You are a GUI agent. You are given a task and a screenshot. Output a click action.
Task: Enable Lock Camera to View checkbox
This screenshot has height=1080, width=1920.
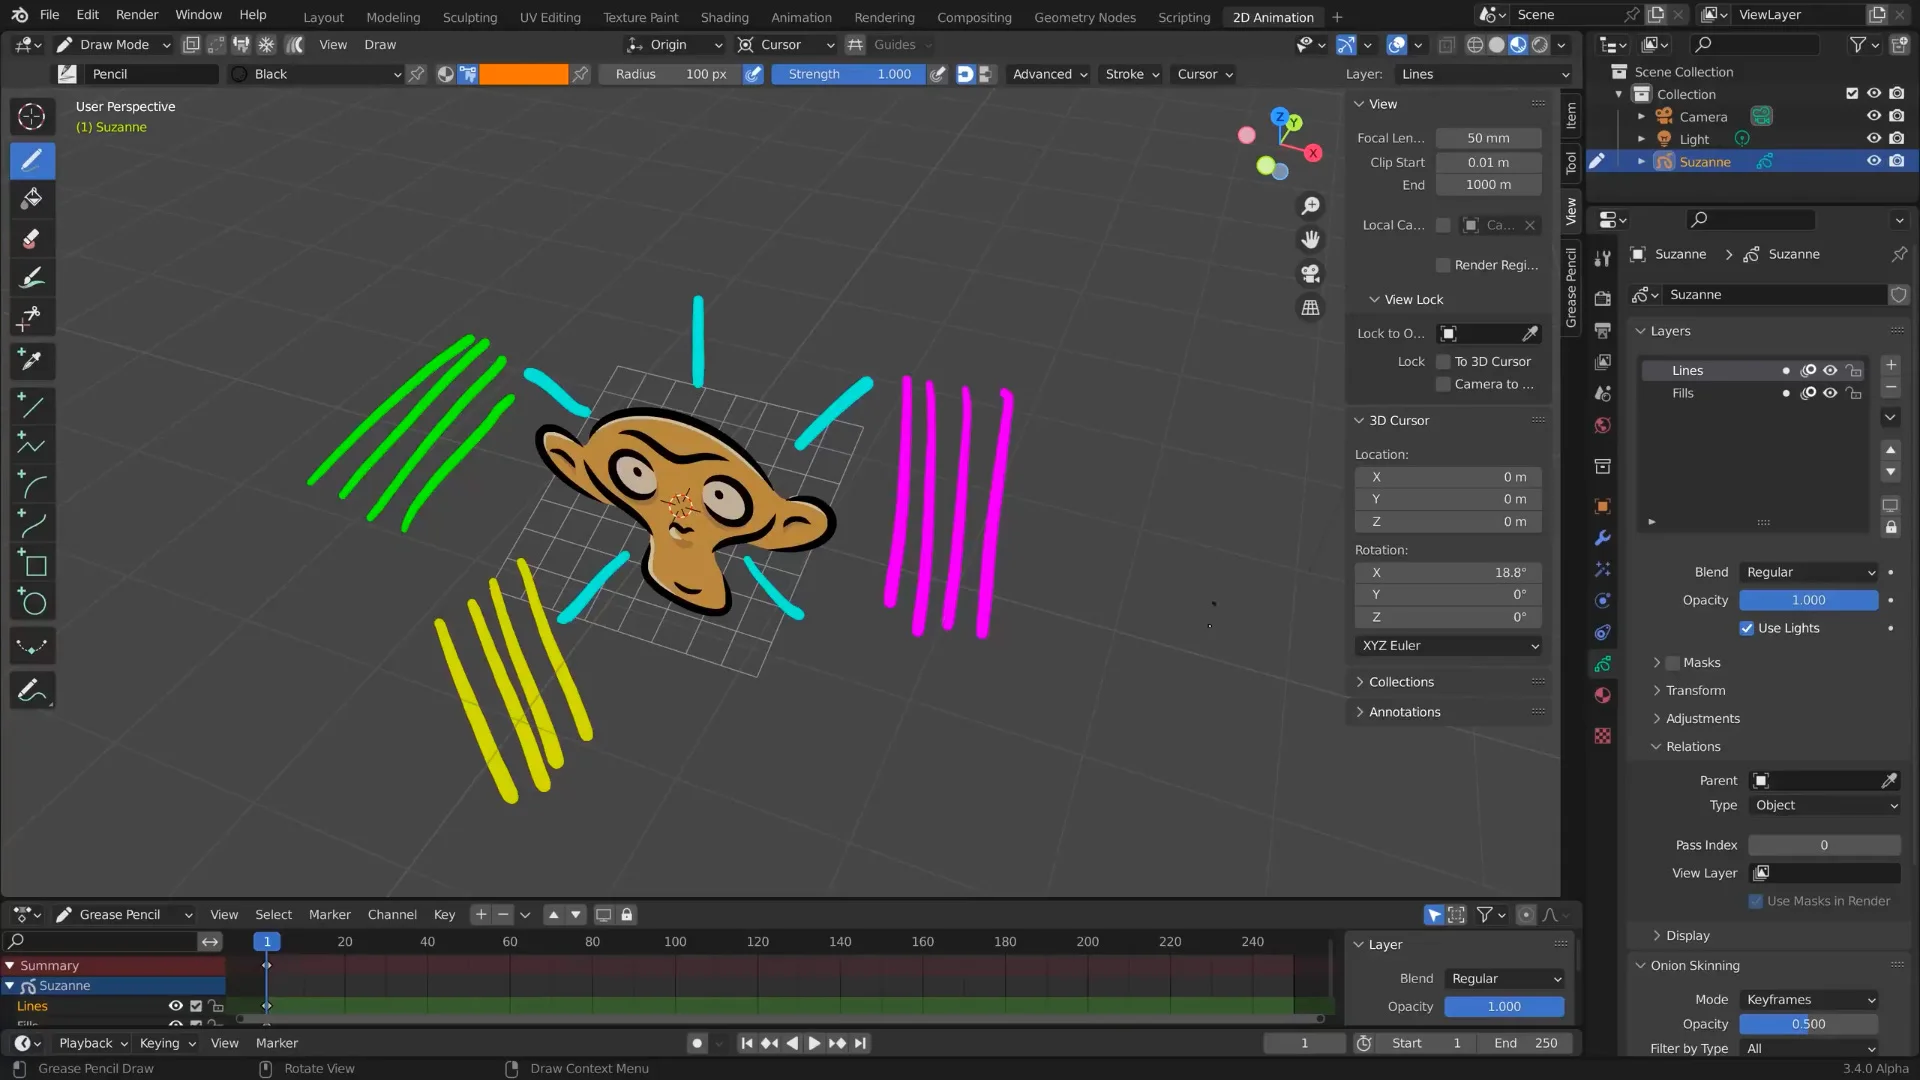pyautogui.click(x=1443, y=384)
